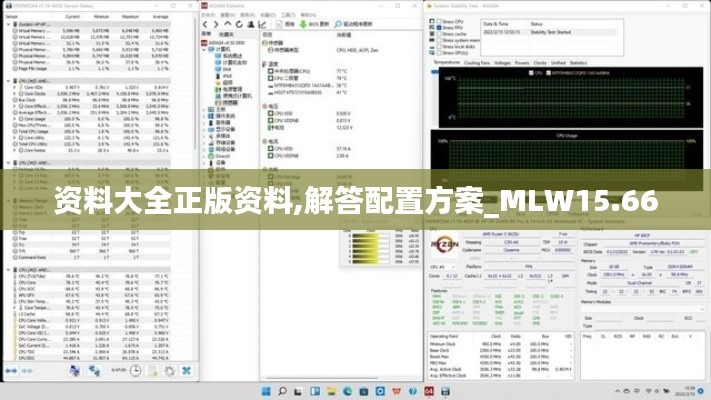Enable Stress system memory checkbox
711x400 pixels.
pyautogui.click(x=439, y=40)
